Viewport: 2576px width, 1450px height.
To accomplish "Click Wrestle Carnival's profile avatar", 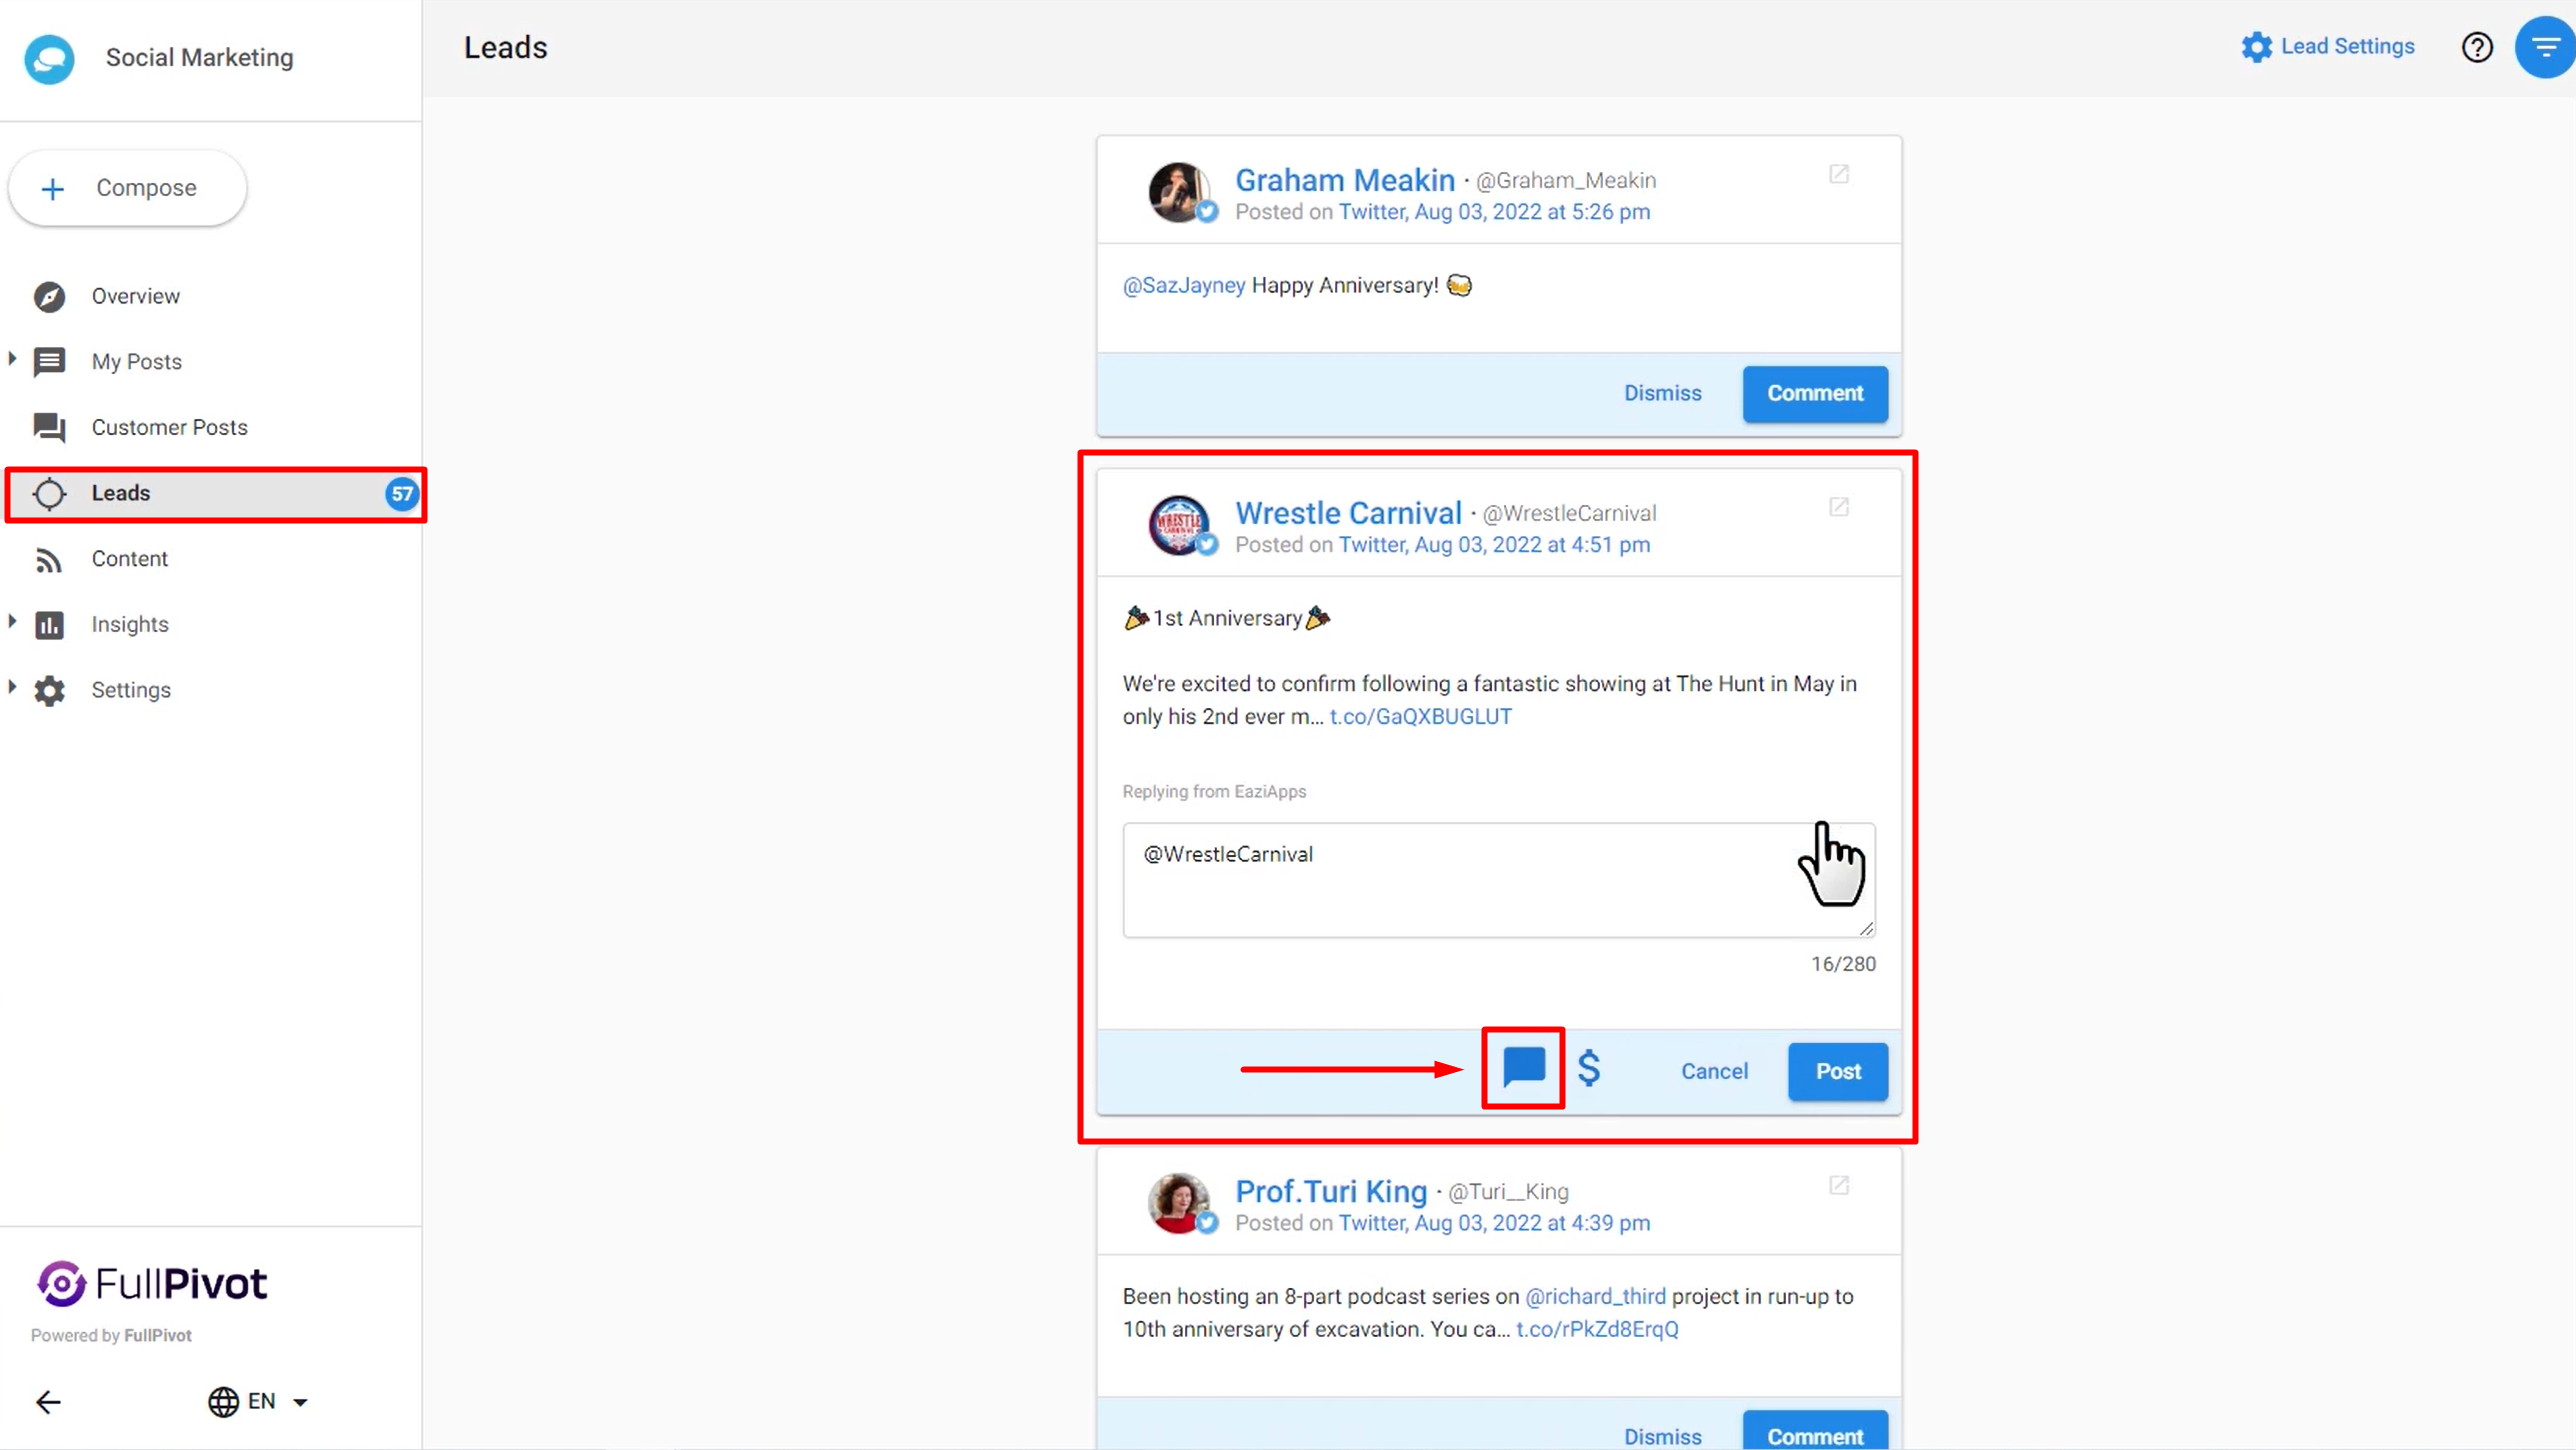I will point(1179,525).
